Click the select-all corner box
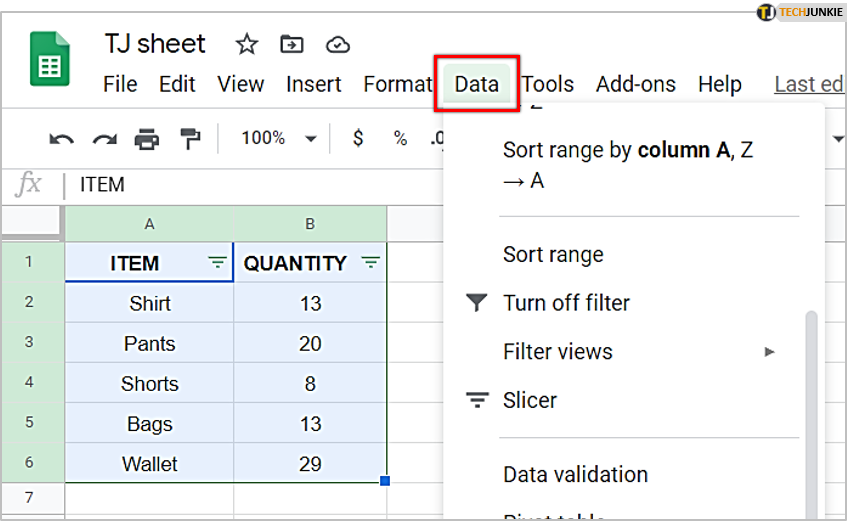851x521 pixels. click(x=30, y=222)
